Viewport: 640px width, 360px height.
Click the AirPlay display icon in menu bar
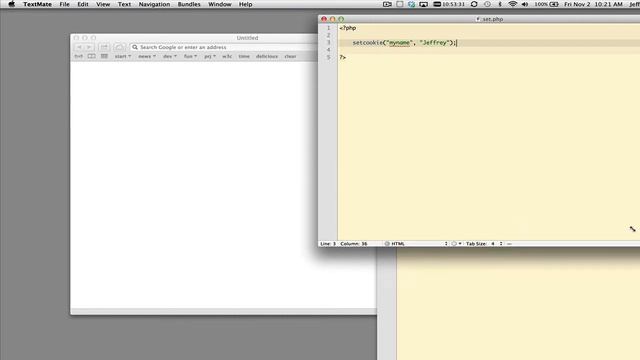pyautogui.click(x=424, y=4)
